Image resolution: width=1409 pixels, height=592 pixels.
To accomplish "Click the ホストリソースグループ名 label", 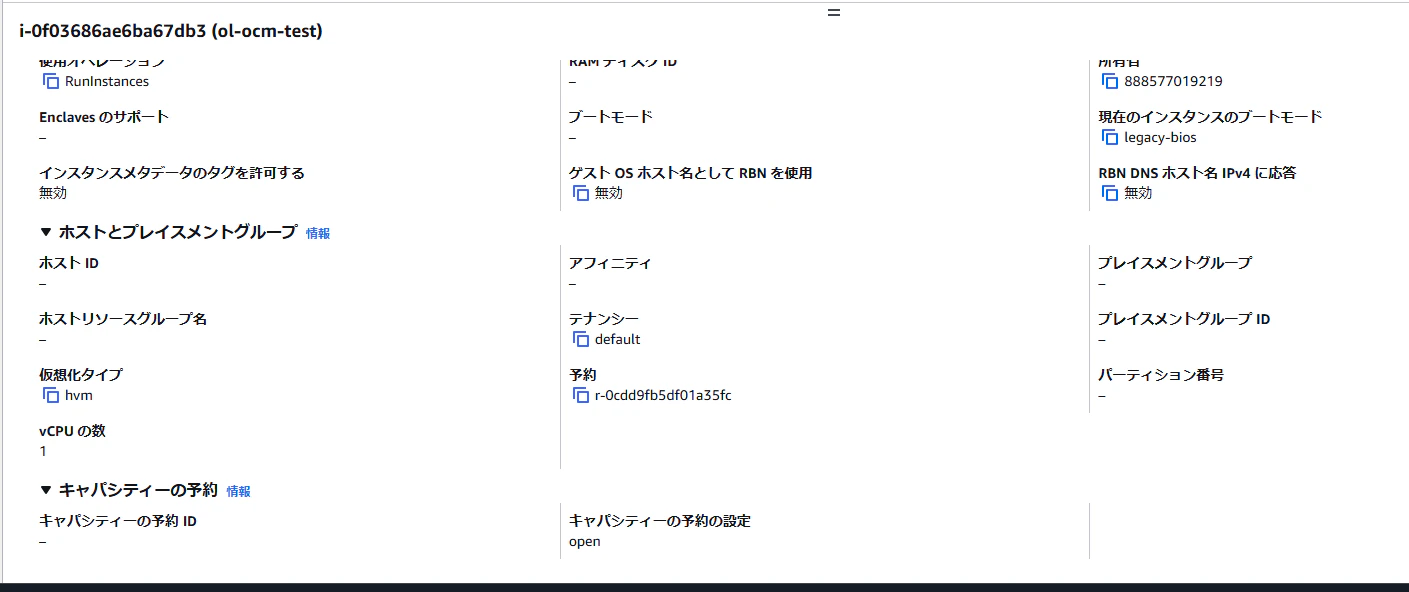I will [x=123, y=319].
